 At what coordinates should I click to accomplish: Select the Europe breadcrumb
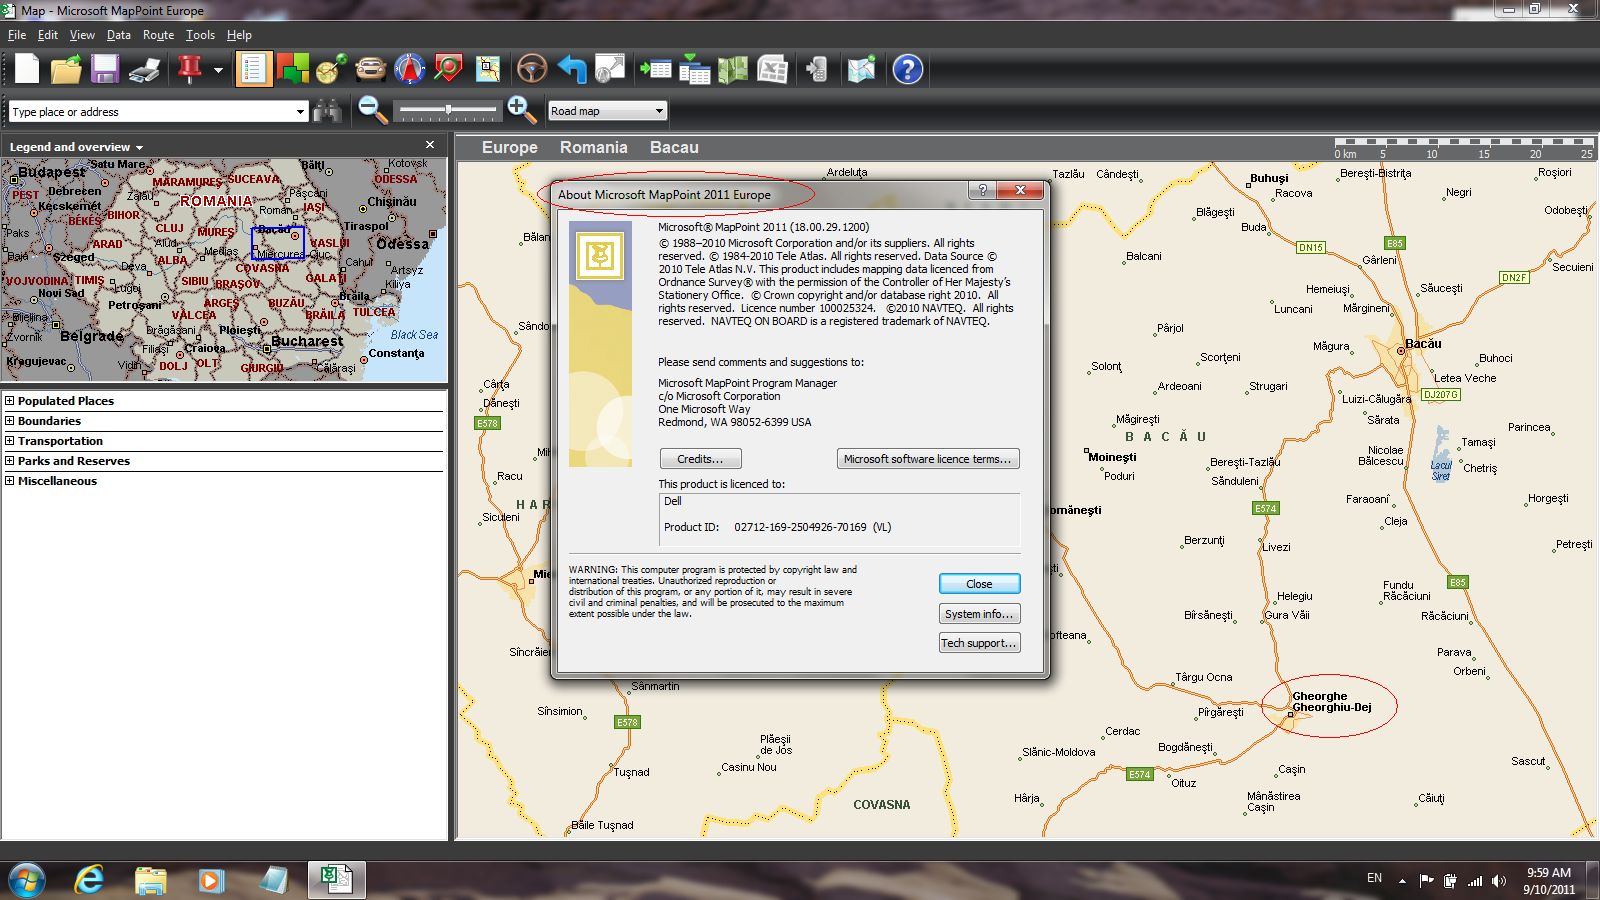point(509,147)
